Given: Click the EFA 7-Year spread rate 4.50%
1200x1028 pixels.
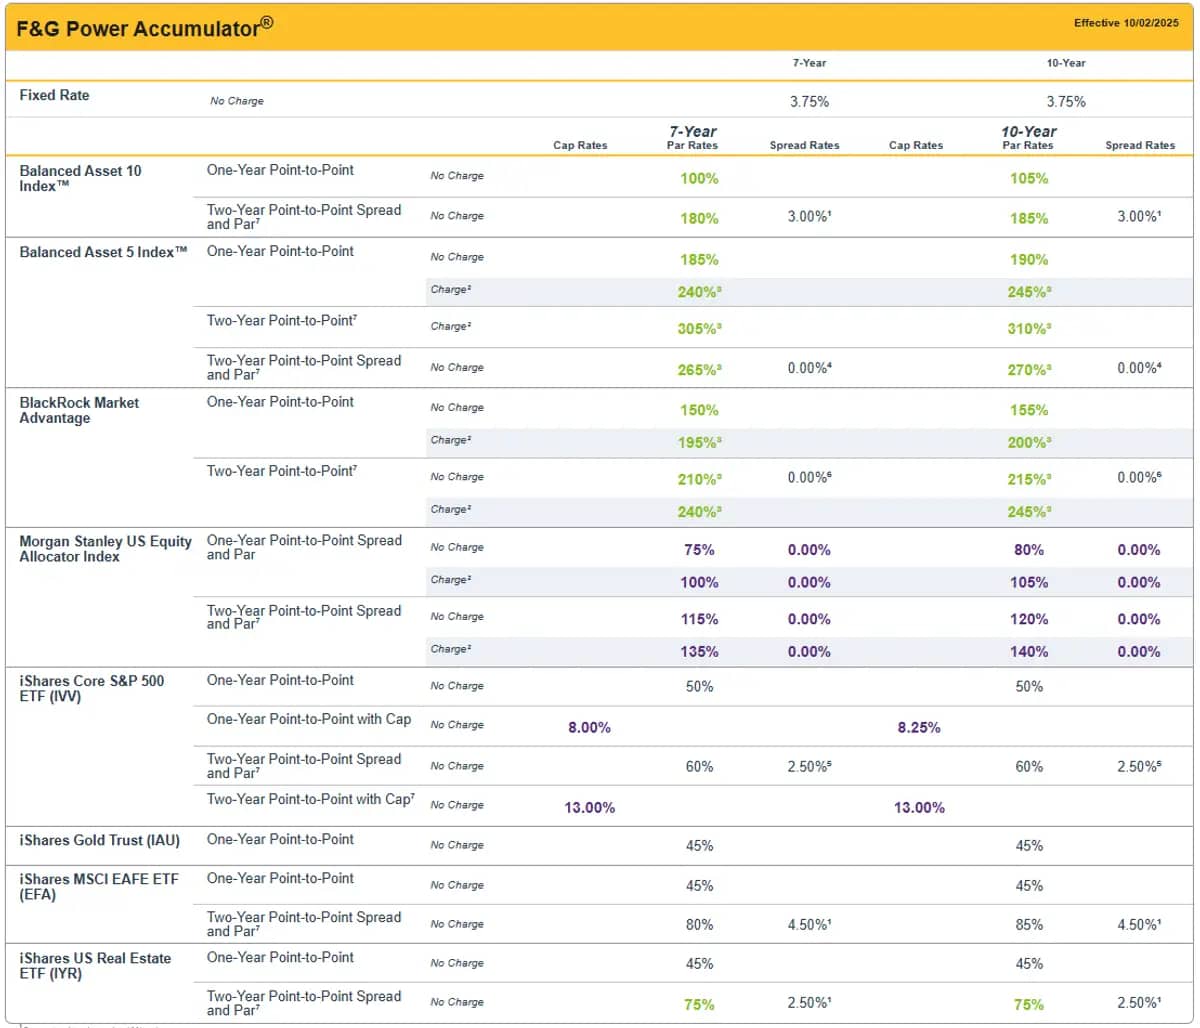Looking at the screenshot, I should (x=809, y=924).
